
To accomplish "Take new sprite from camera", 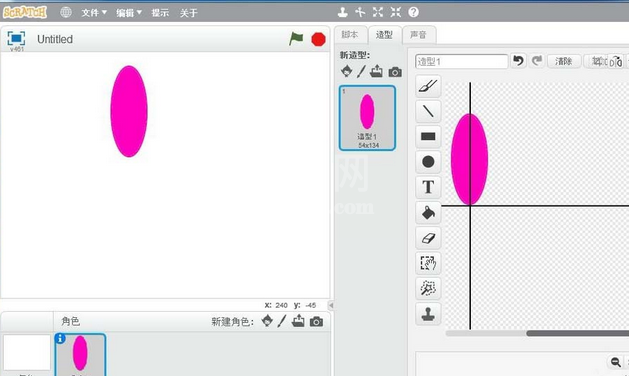I will 317,321.
